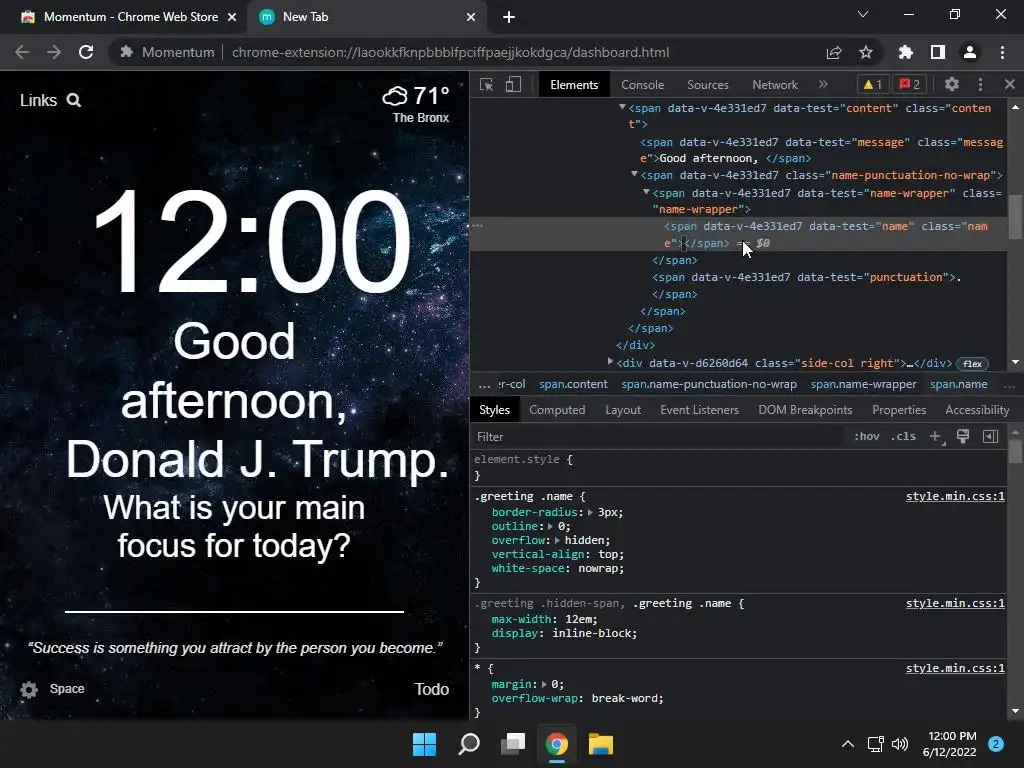Open File Explorer from the taskbar
The image size is (1024, 768).
point(600,744)
